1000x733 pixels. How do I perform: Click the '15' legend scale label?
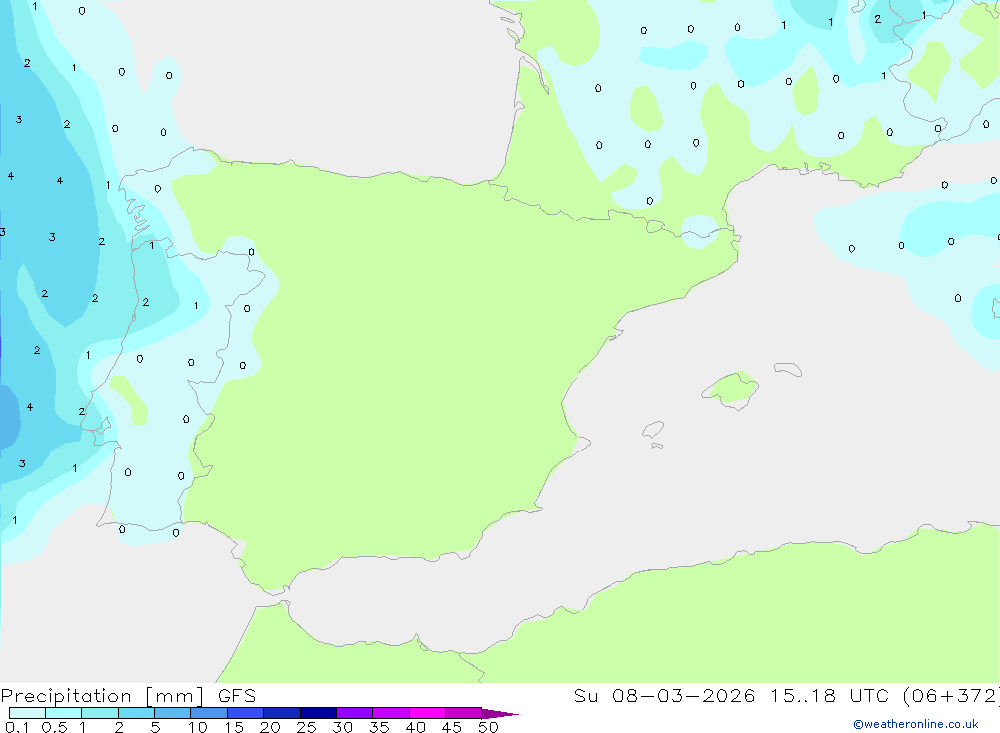coord(234,727)
